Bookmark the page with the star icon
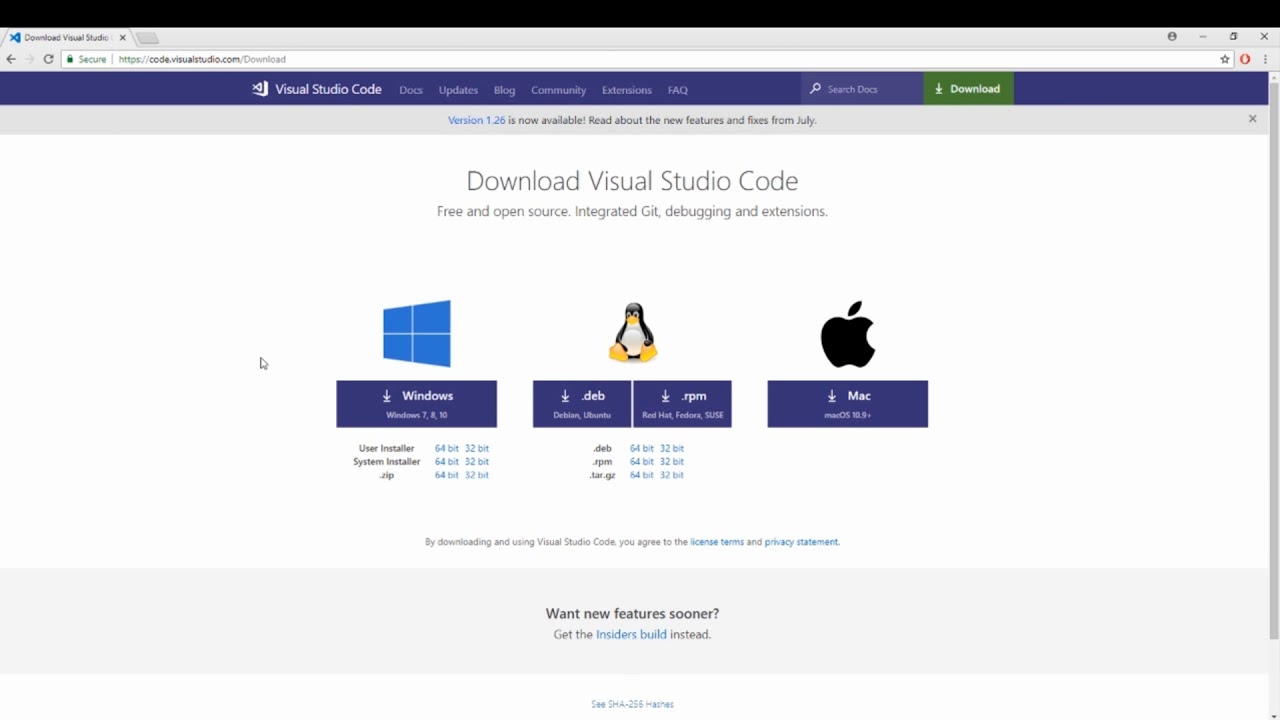The height and width of the screenshot is (720, 1280). coord(1225,59)
